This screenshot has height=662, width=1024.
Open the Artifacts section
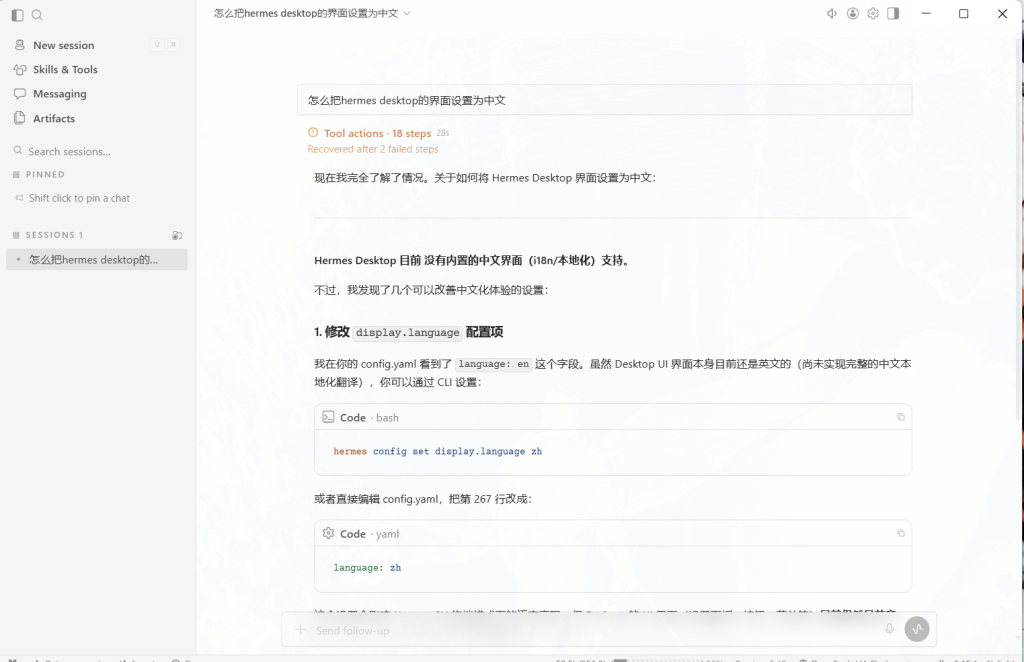click(97, 118)
